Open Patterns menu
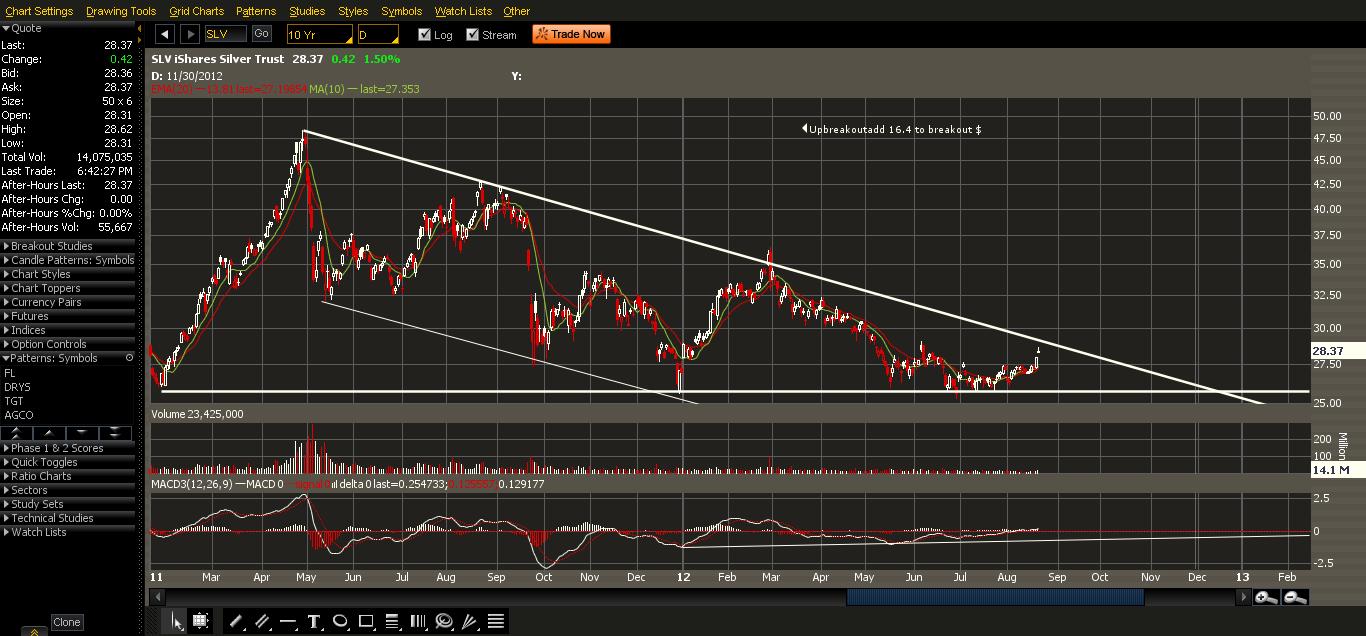The height and width of the screenshot is (636, 1366). [256, 11]
